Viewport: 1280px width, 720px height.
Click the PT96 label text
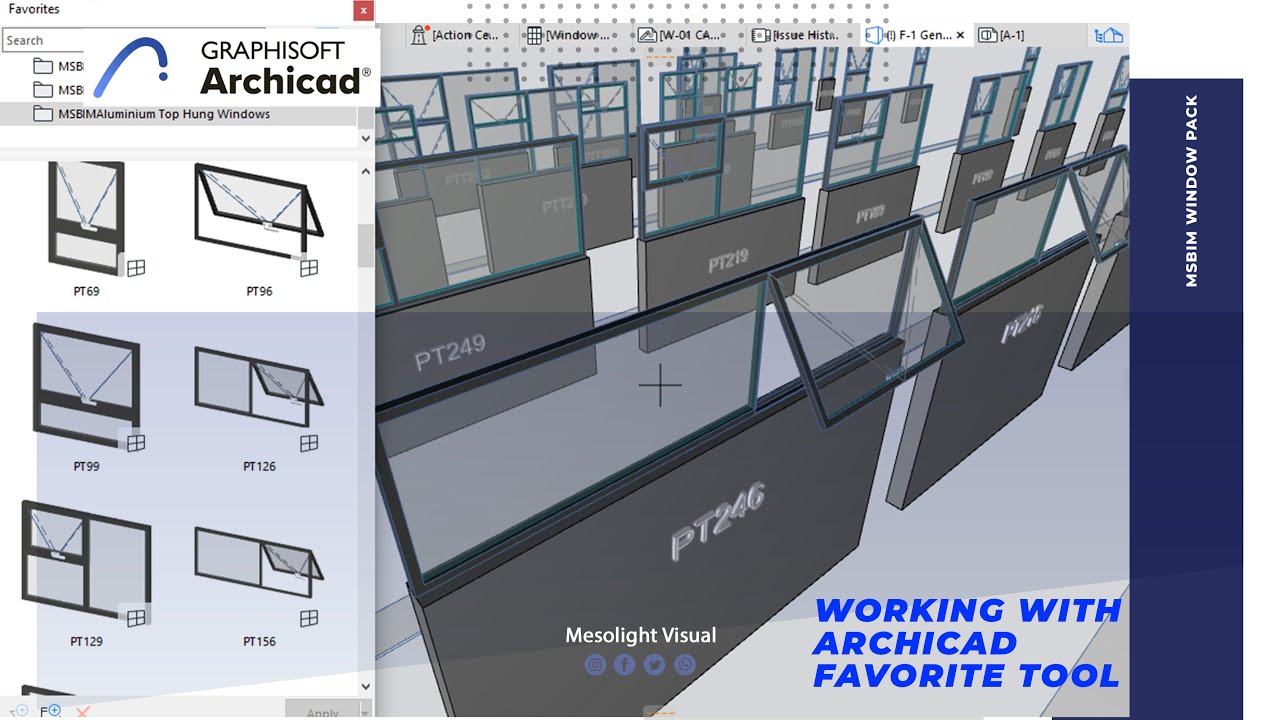coord(259,291)
